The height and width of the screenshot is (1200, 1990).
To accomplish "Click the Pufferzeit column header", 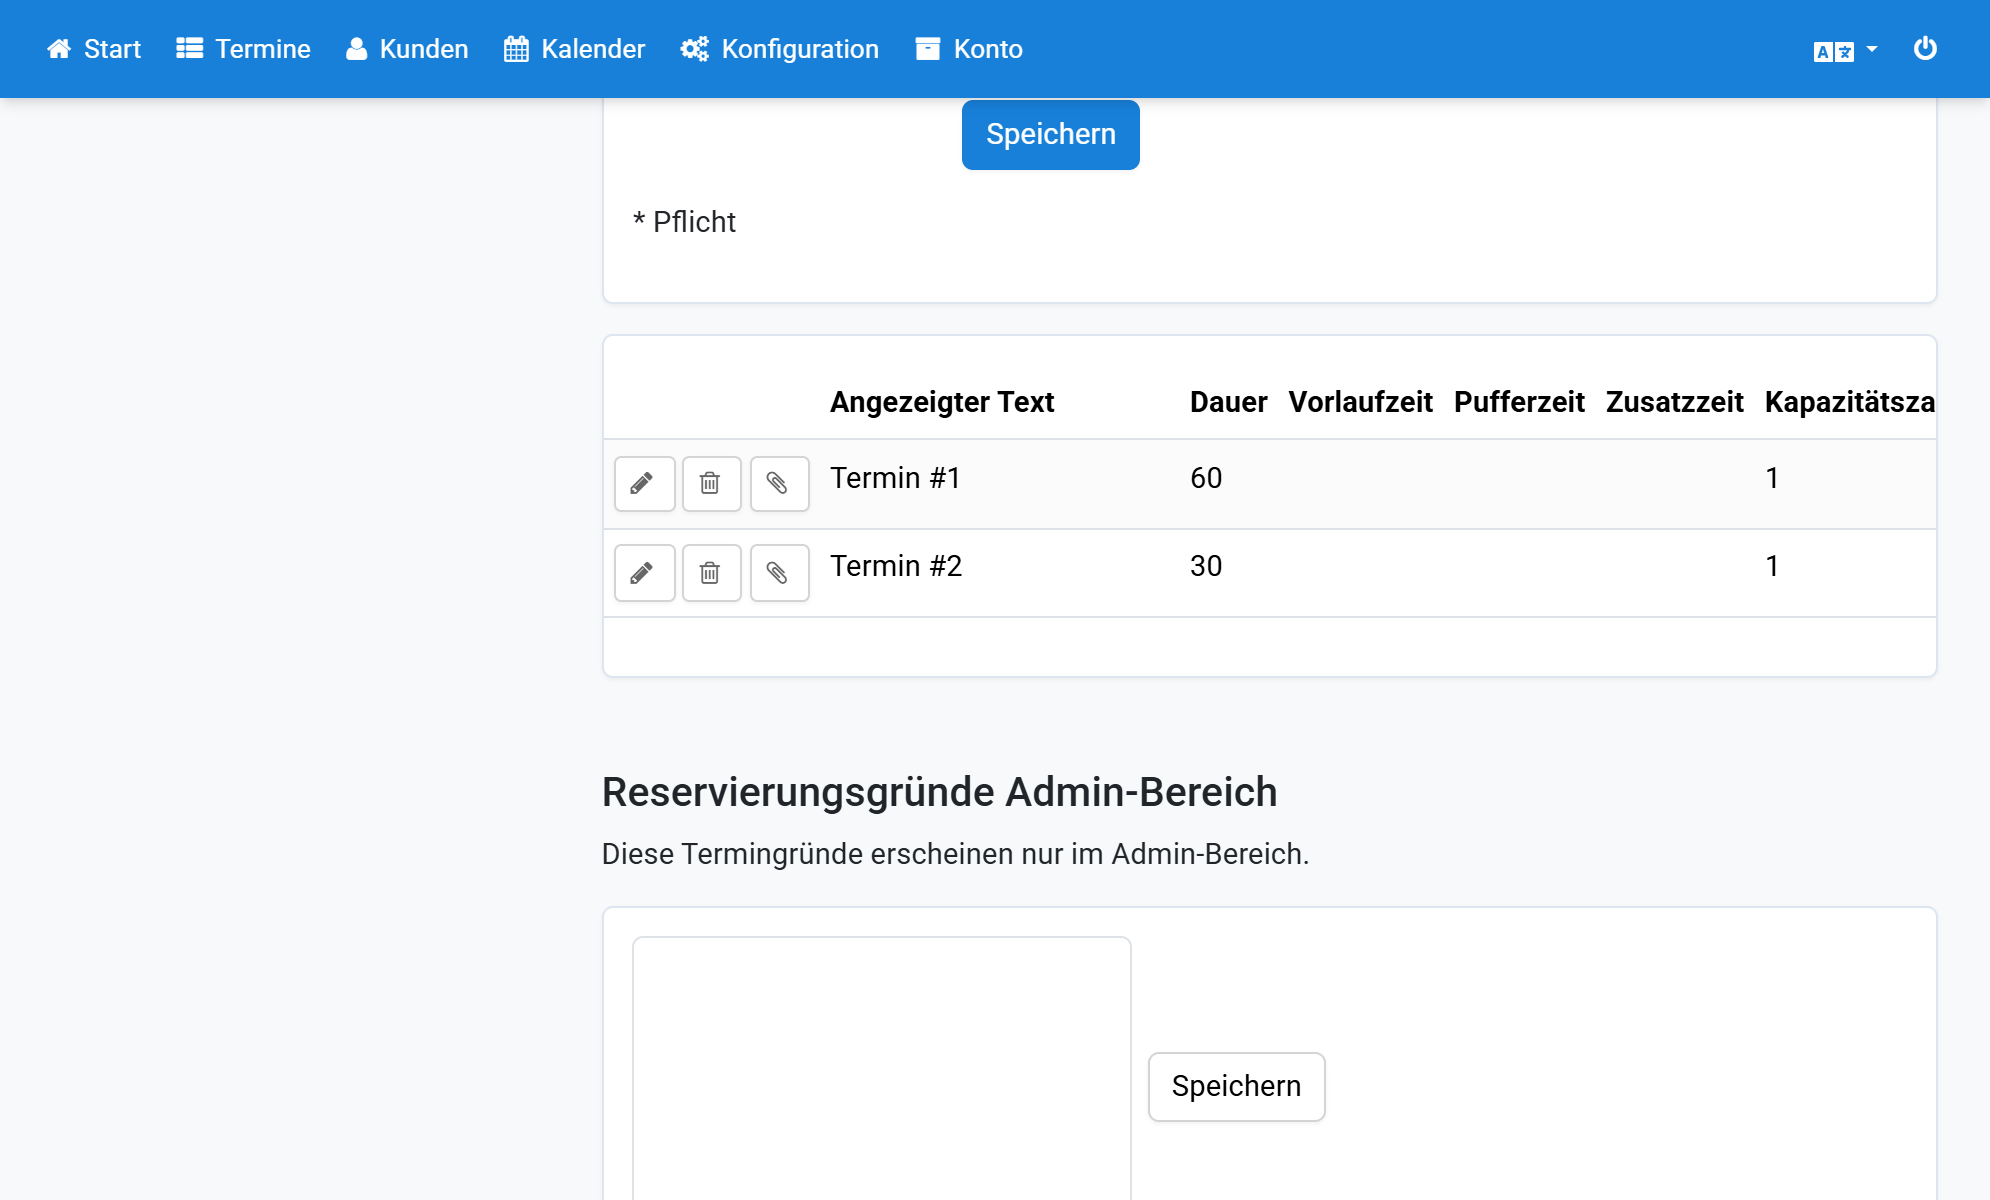I will 1519,402.
